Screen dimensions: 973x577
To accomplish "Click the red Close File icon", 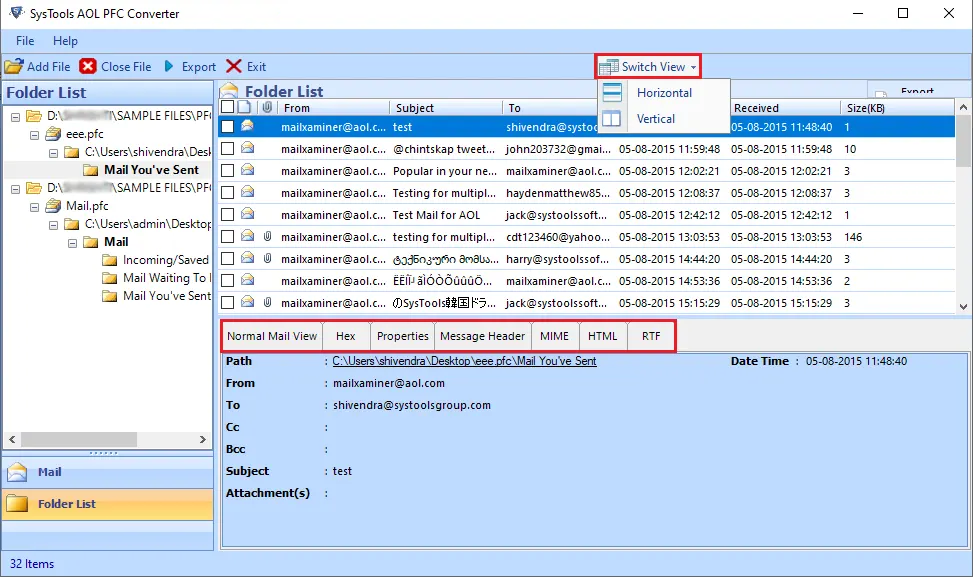I will coord(88,66).
